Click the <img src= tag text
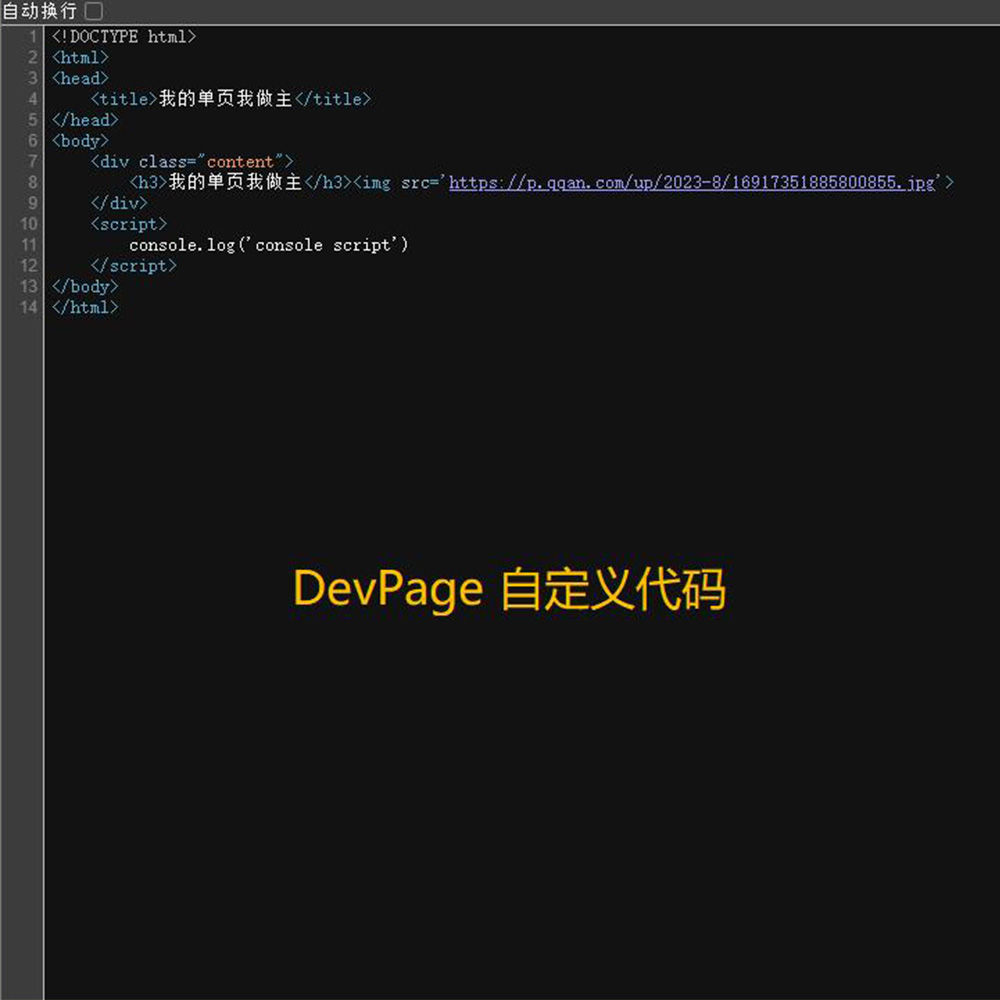 tap(396, 182)
